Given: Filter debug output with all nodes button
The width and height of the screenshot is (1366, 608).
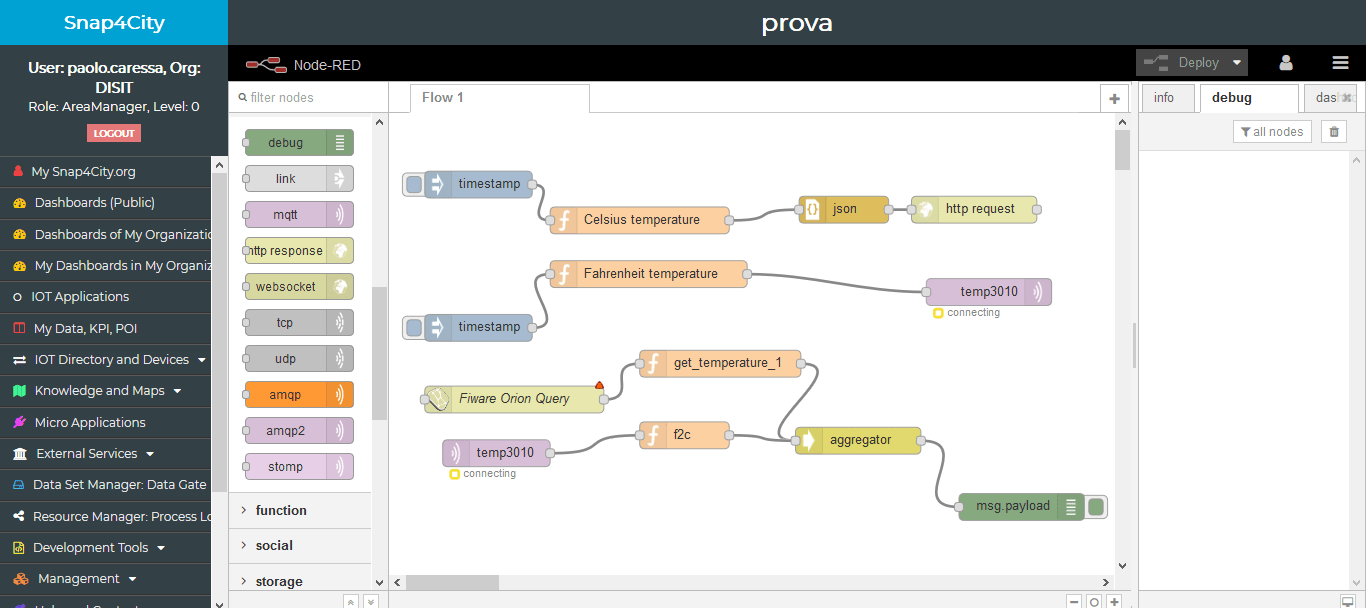Looking at the screenshot, I should point(1272,132).
